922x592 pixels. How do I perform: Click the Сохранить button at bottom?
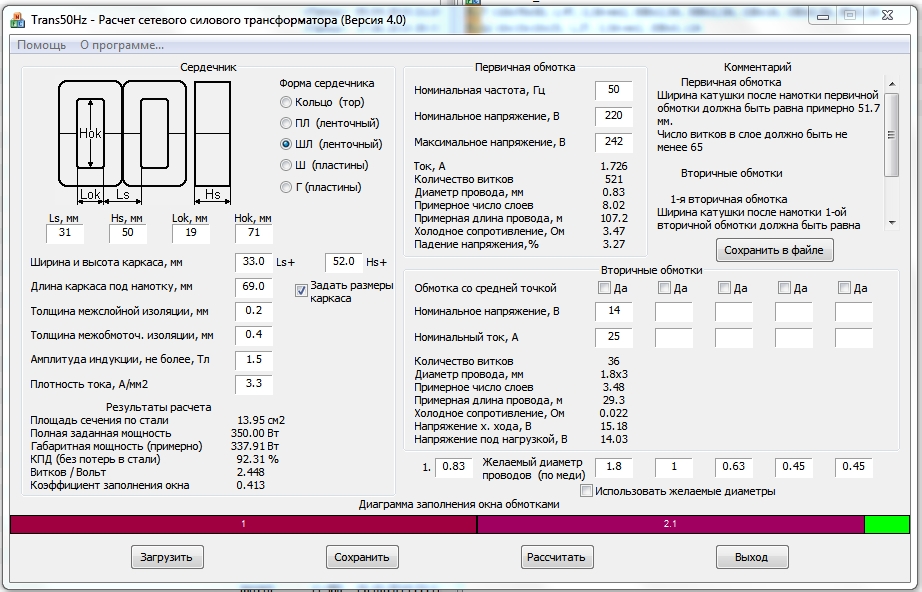362,557
